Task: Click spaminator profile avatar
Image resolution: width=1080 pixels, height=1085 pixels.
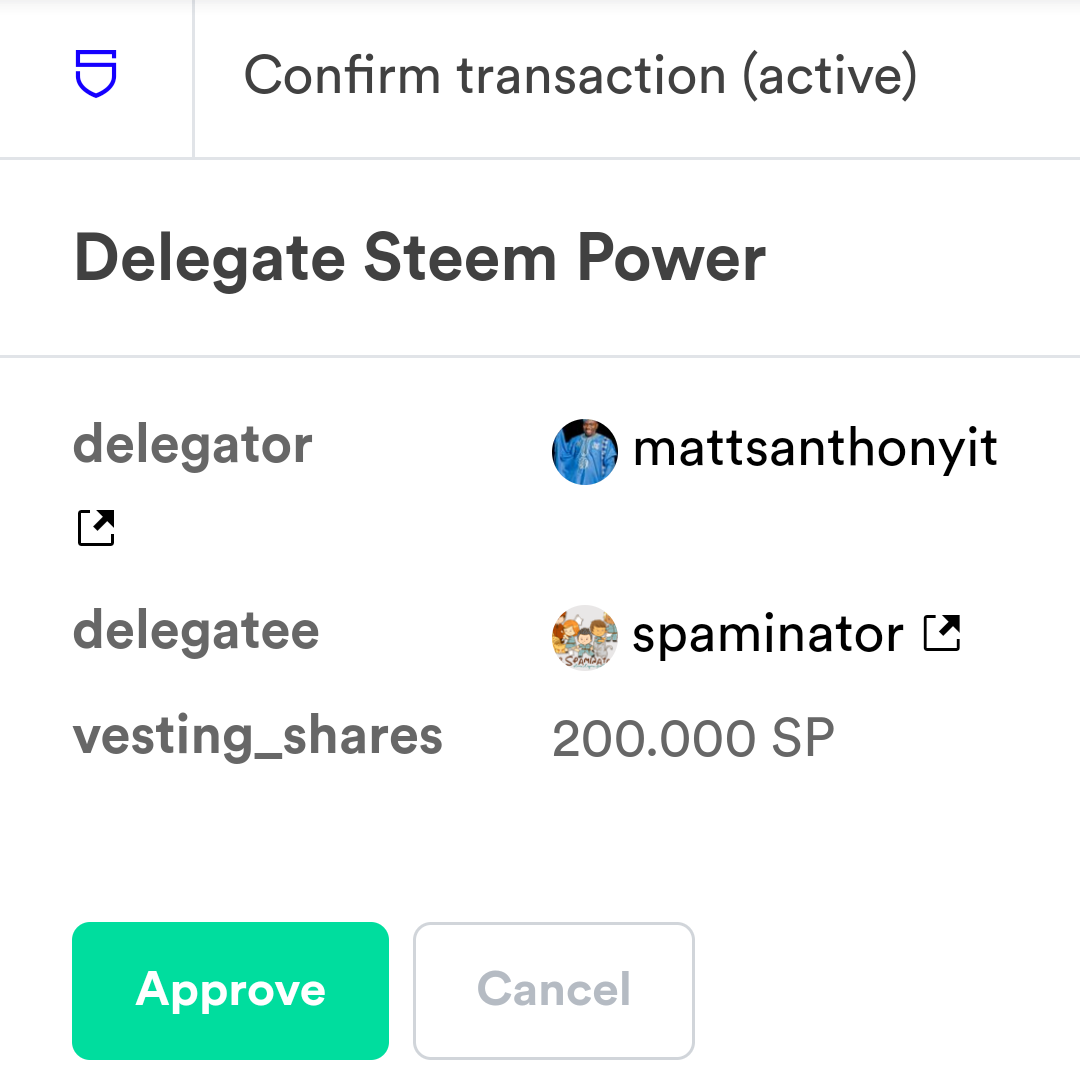Action: pos(585,637)
